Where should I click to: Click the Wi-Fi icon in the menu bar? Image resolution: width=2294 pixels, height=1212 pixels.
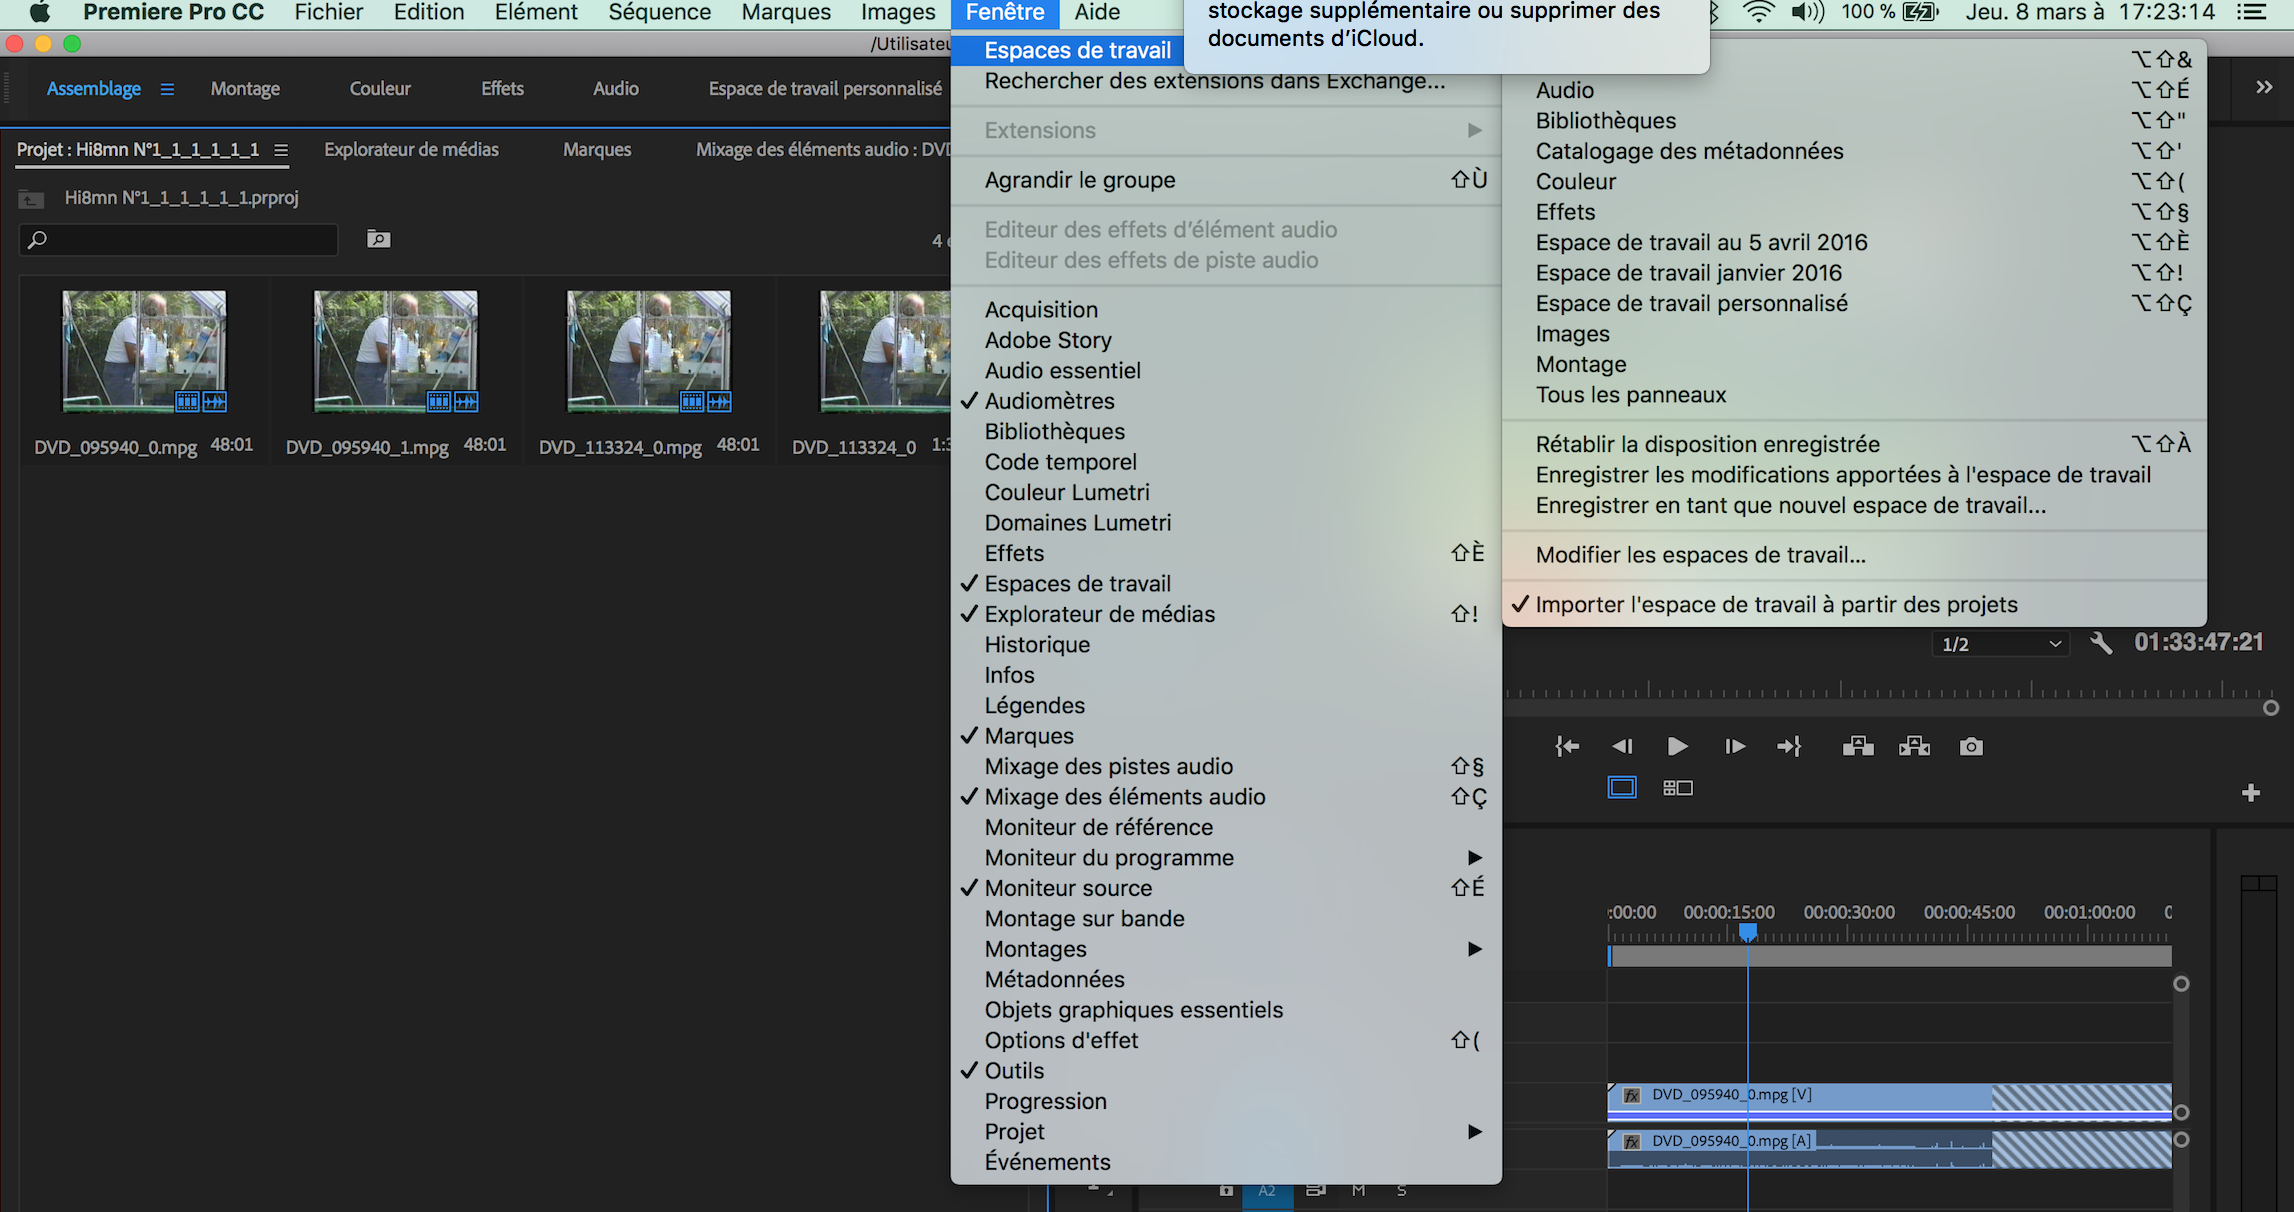point(1758,12)
